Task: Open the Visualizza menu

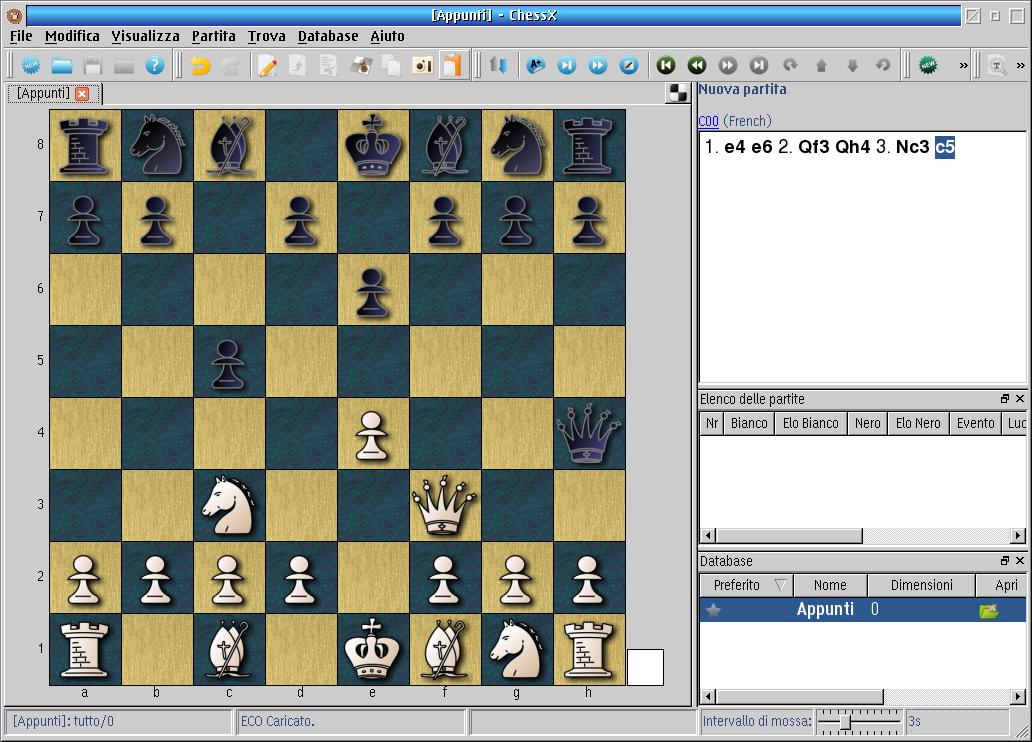Action: [144, 36]
